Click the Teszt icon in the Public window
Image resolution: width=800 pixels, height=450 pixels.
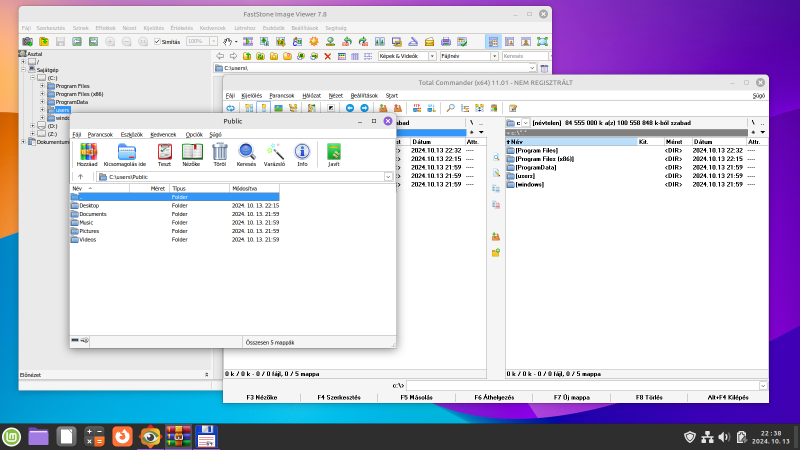pyautogui.click(x=164, y=155)
